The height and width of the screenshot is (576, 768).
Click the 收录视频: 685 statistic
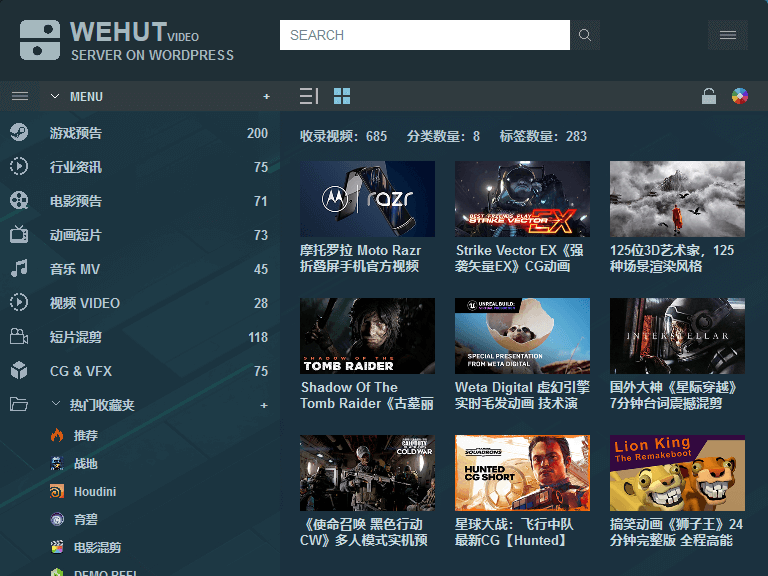343,136
